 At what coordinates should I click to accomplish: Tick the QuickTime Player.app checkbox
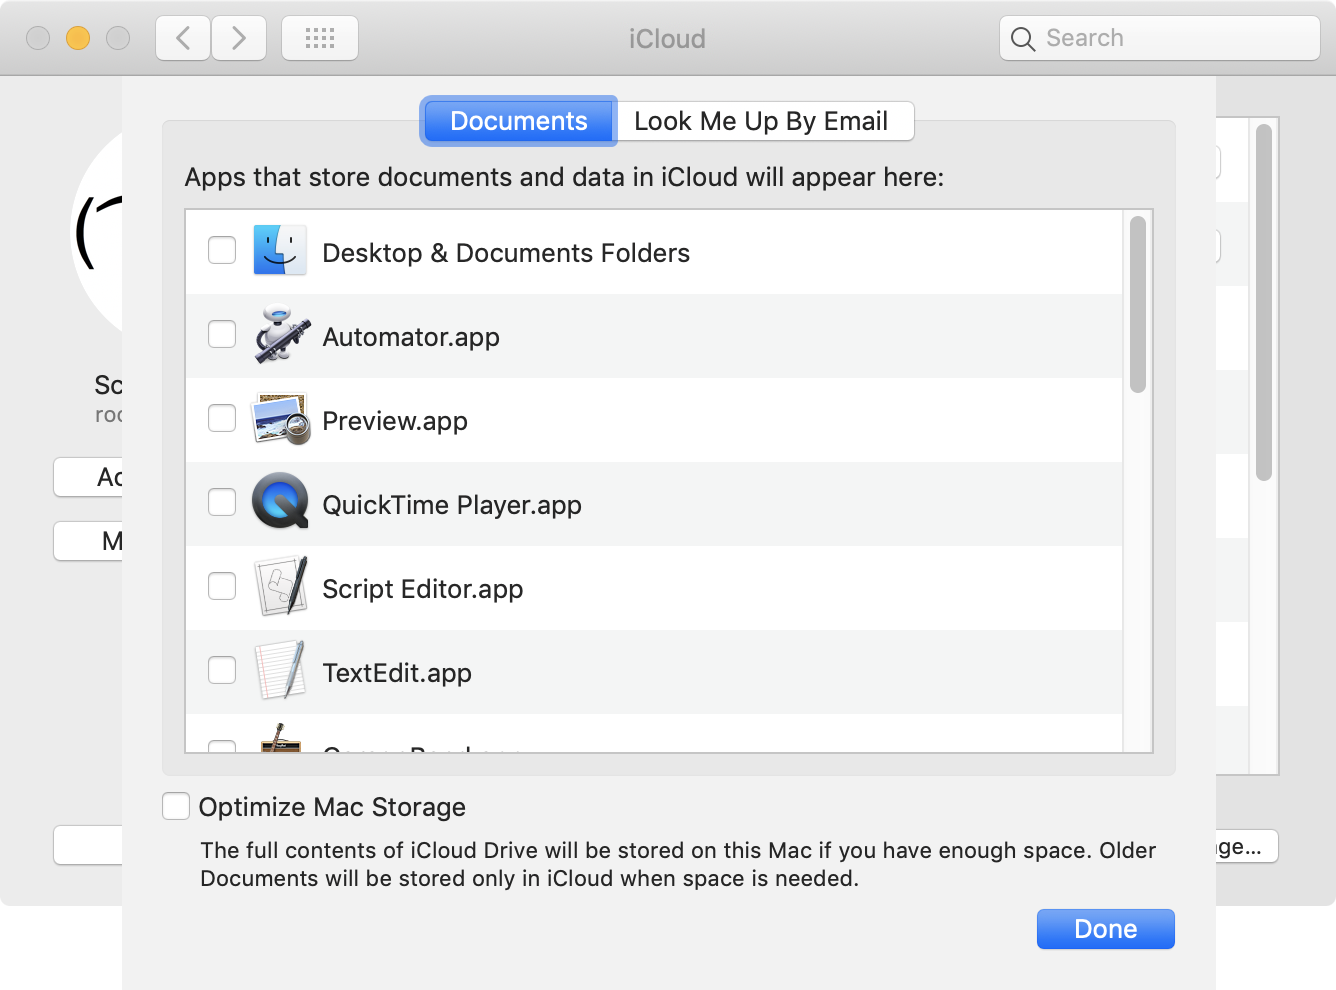click(222, 502)
